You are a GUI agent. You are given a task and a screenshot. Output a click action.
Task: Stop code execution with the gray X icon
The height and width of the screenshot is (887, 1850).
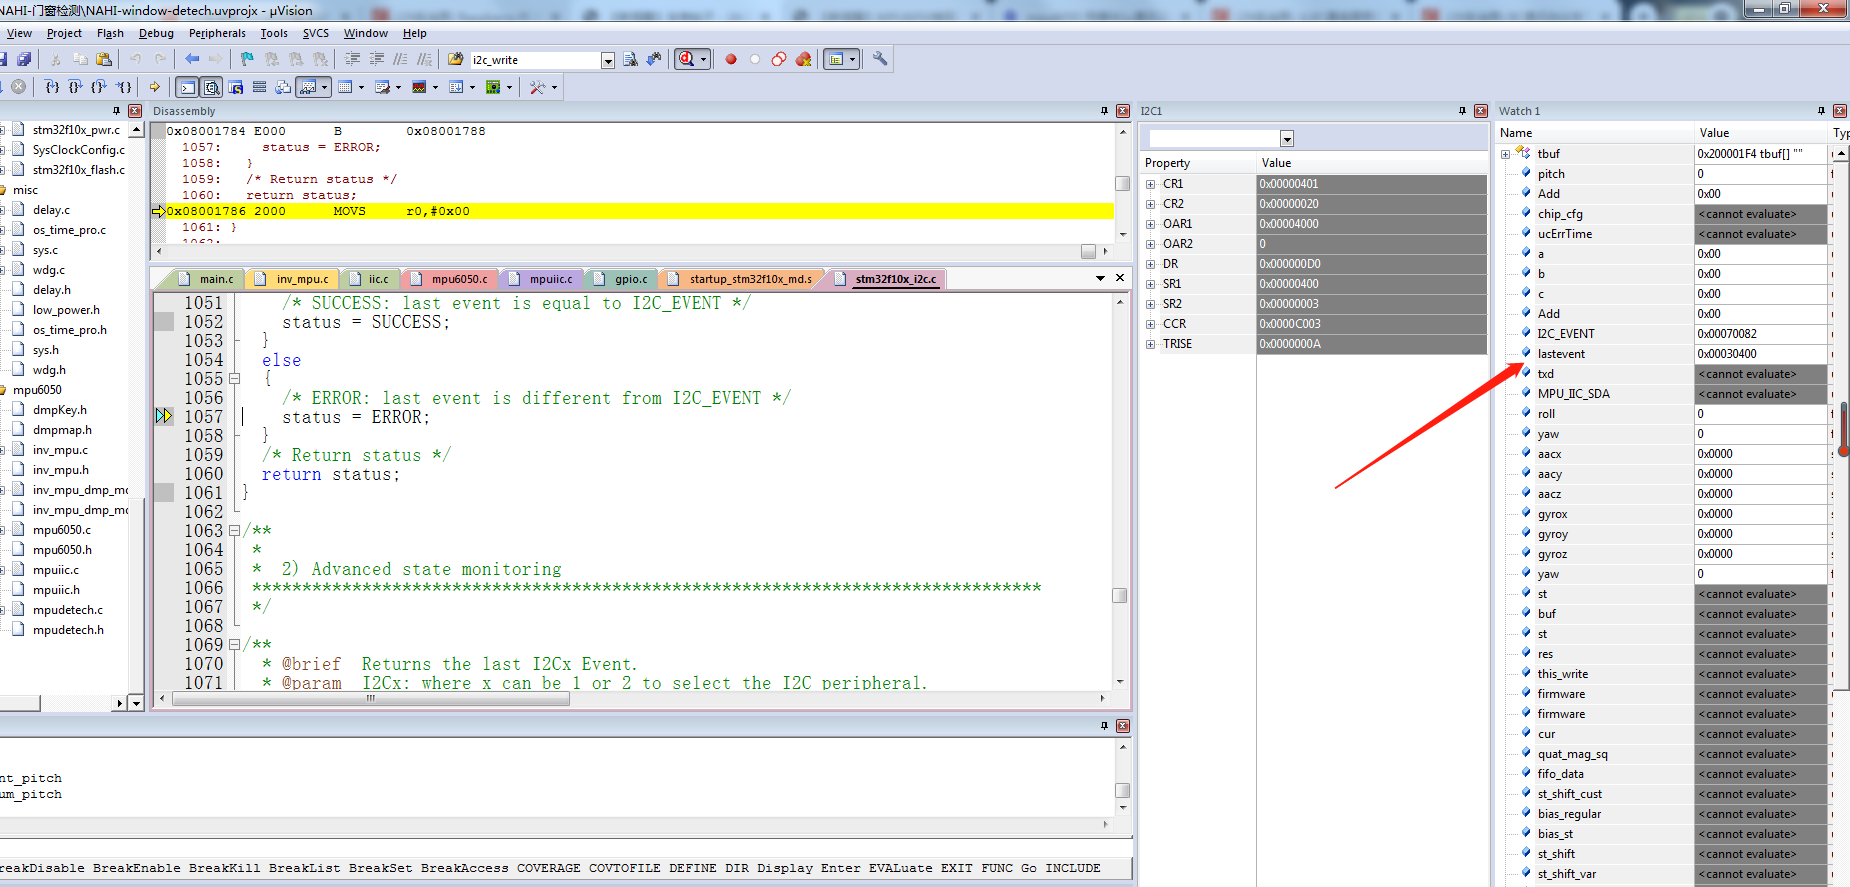pos(18,87)
